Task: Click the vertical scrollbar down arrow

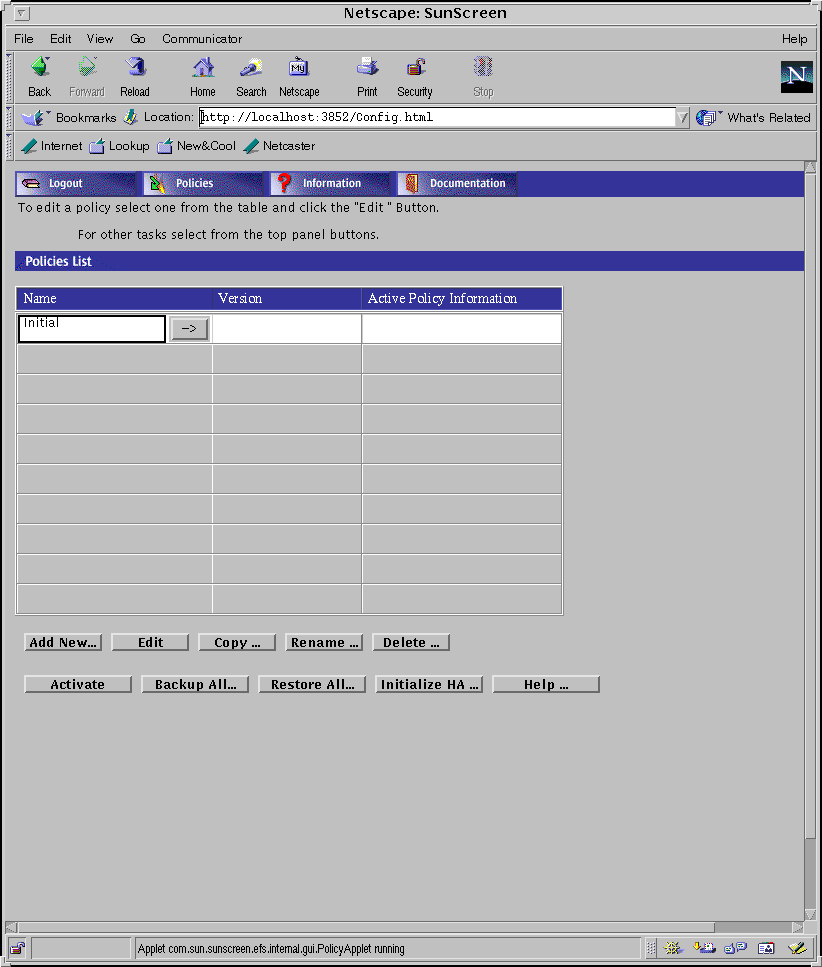Action: coord(810,915)
